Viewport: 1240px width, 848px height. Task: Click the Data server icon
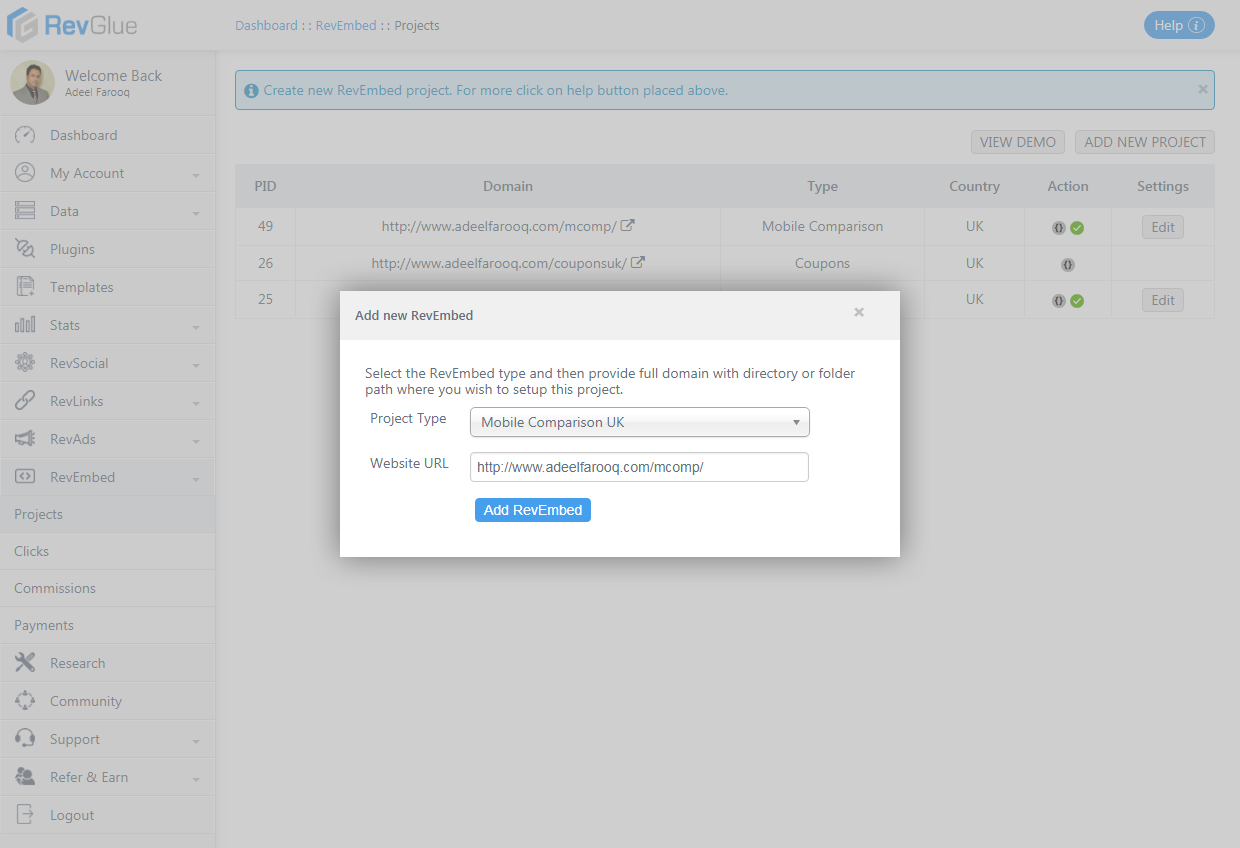(25, 211)
